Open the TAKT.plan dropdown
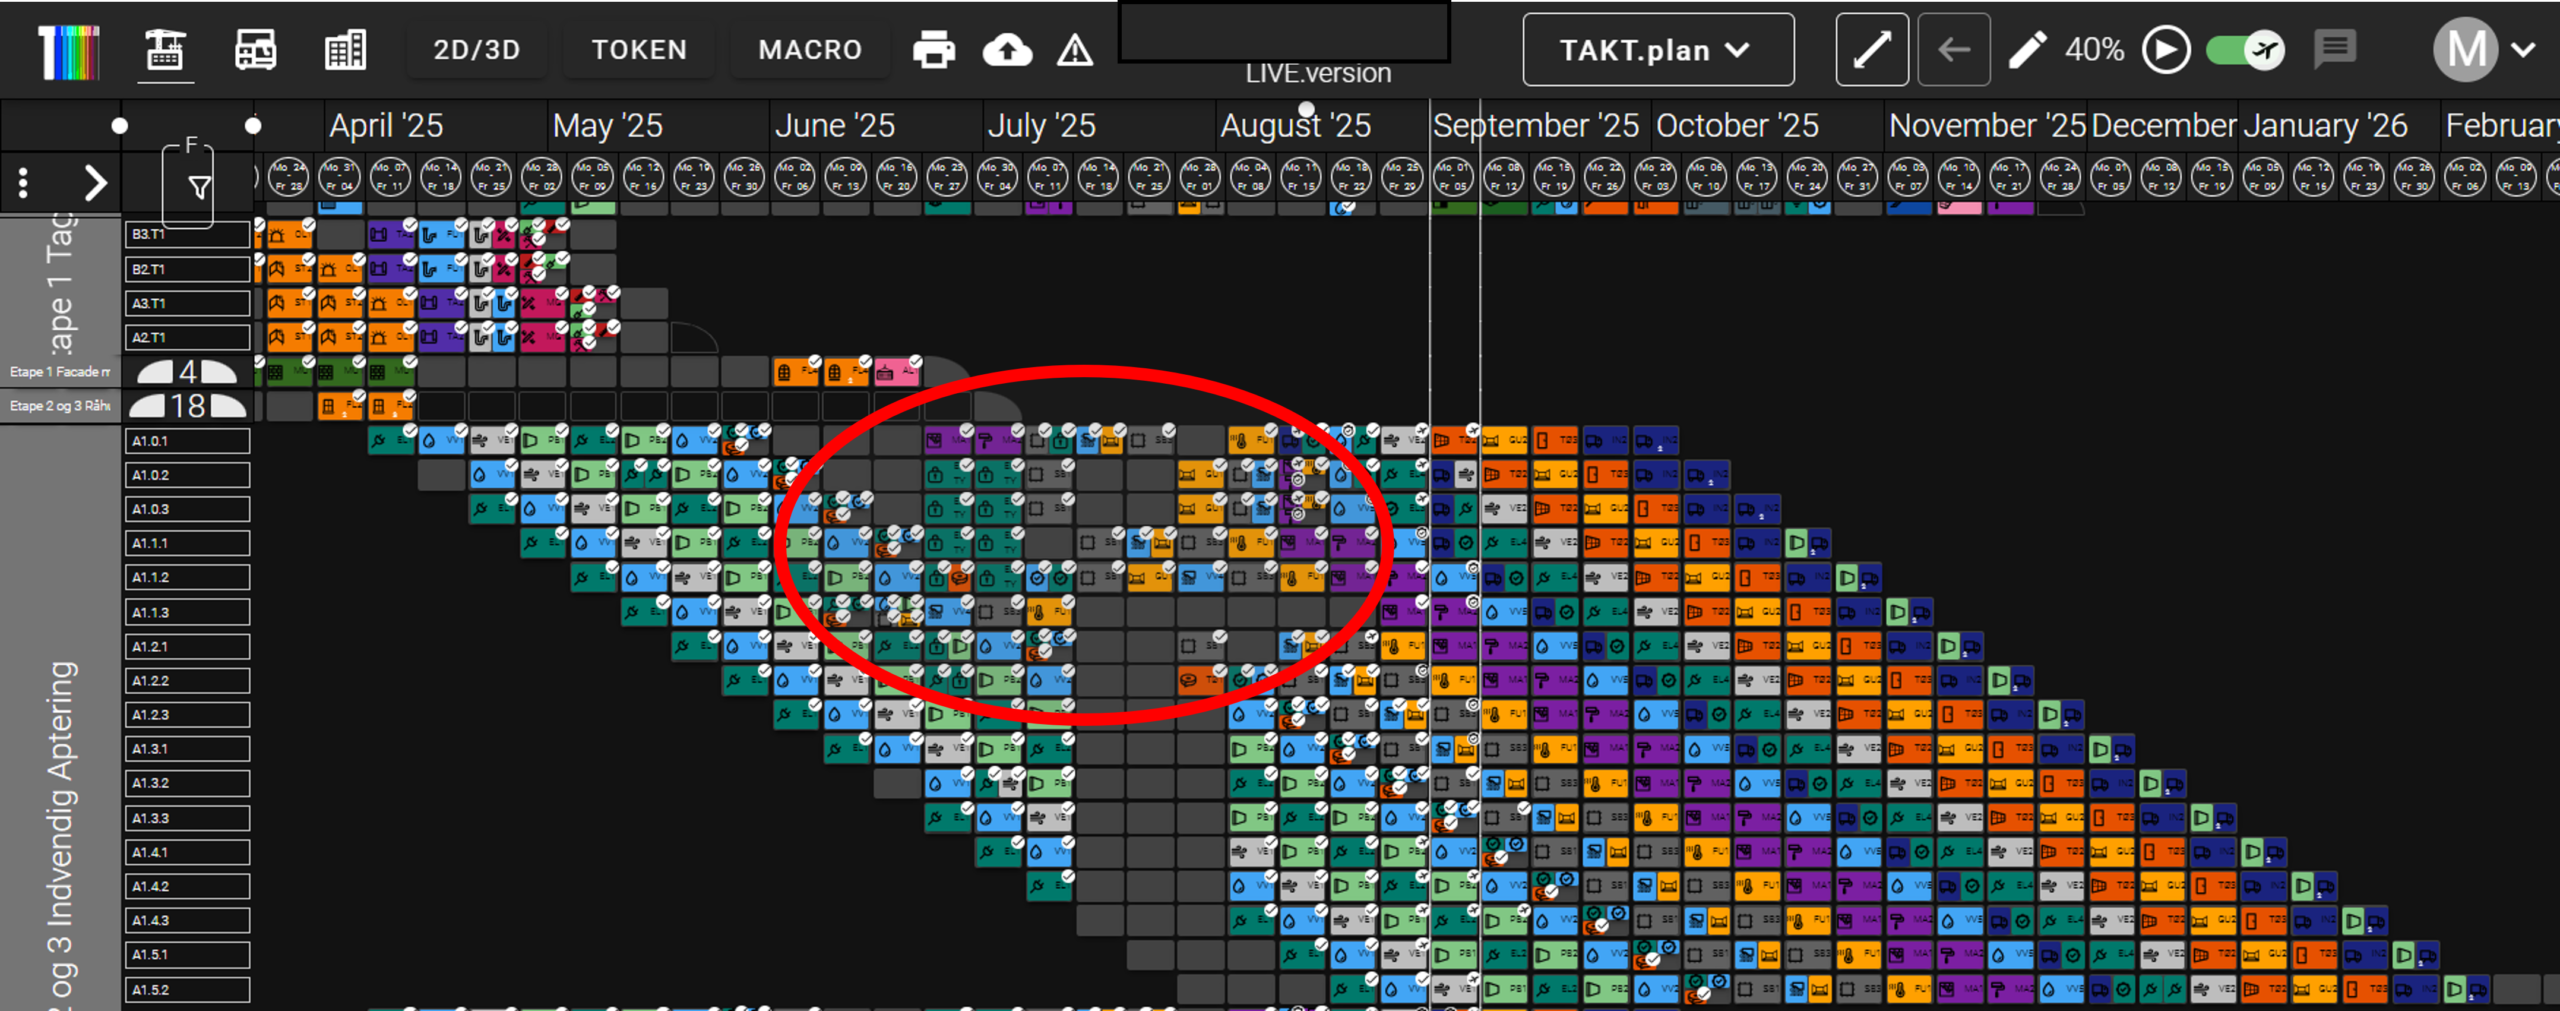 pos(1658,50)
